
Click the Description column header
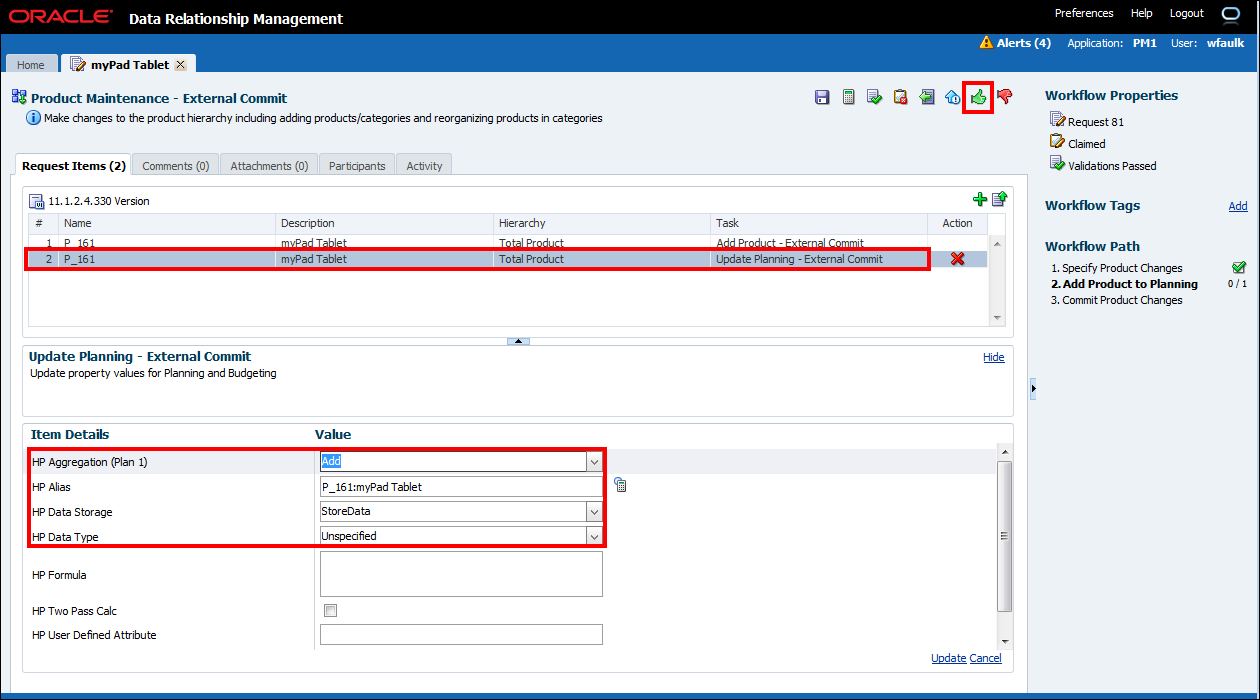[385, 223]
